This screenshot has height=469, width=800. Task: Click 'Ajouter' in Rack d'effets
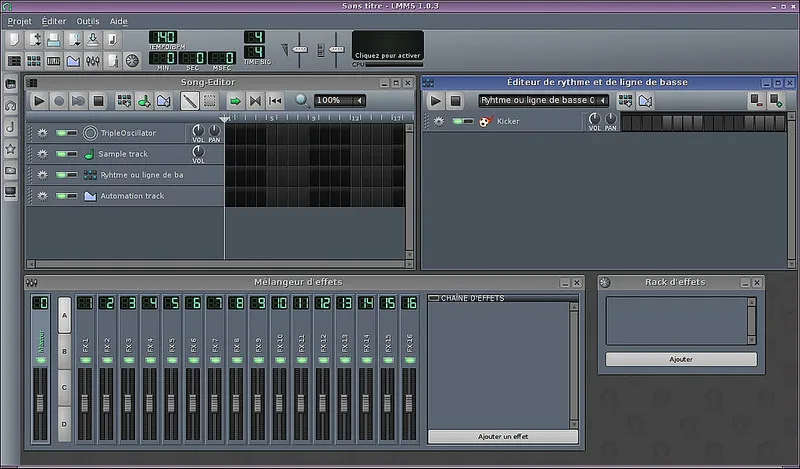click(x=680, y=359)
